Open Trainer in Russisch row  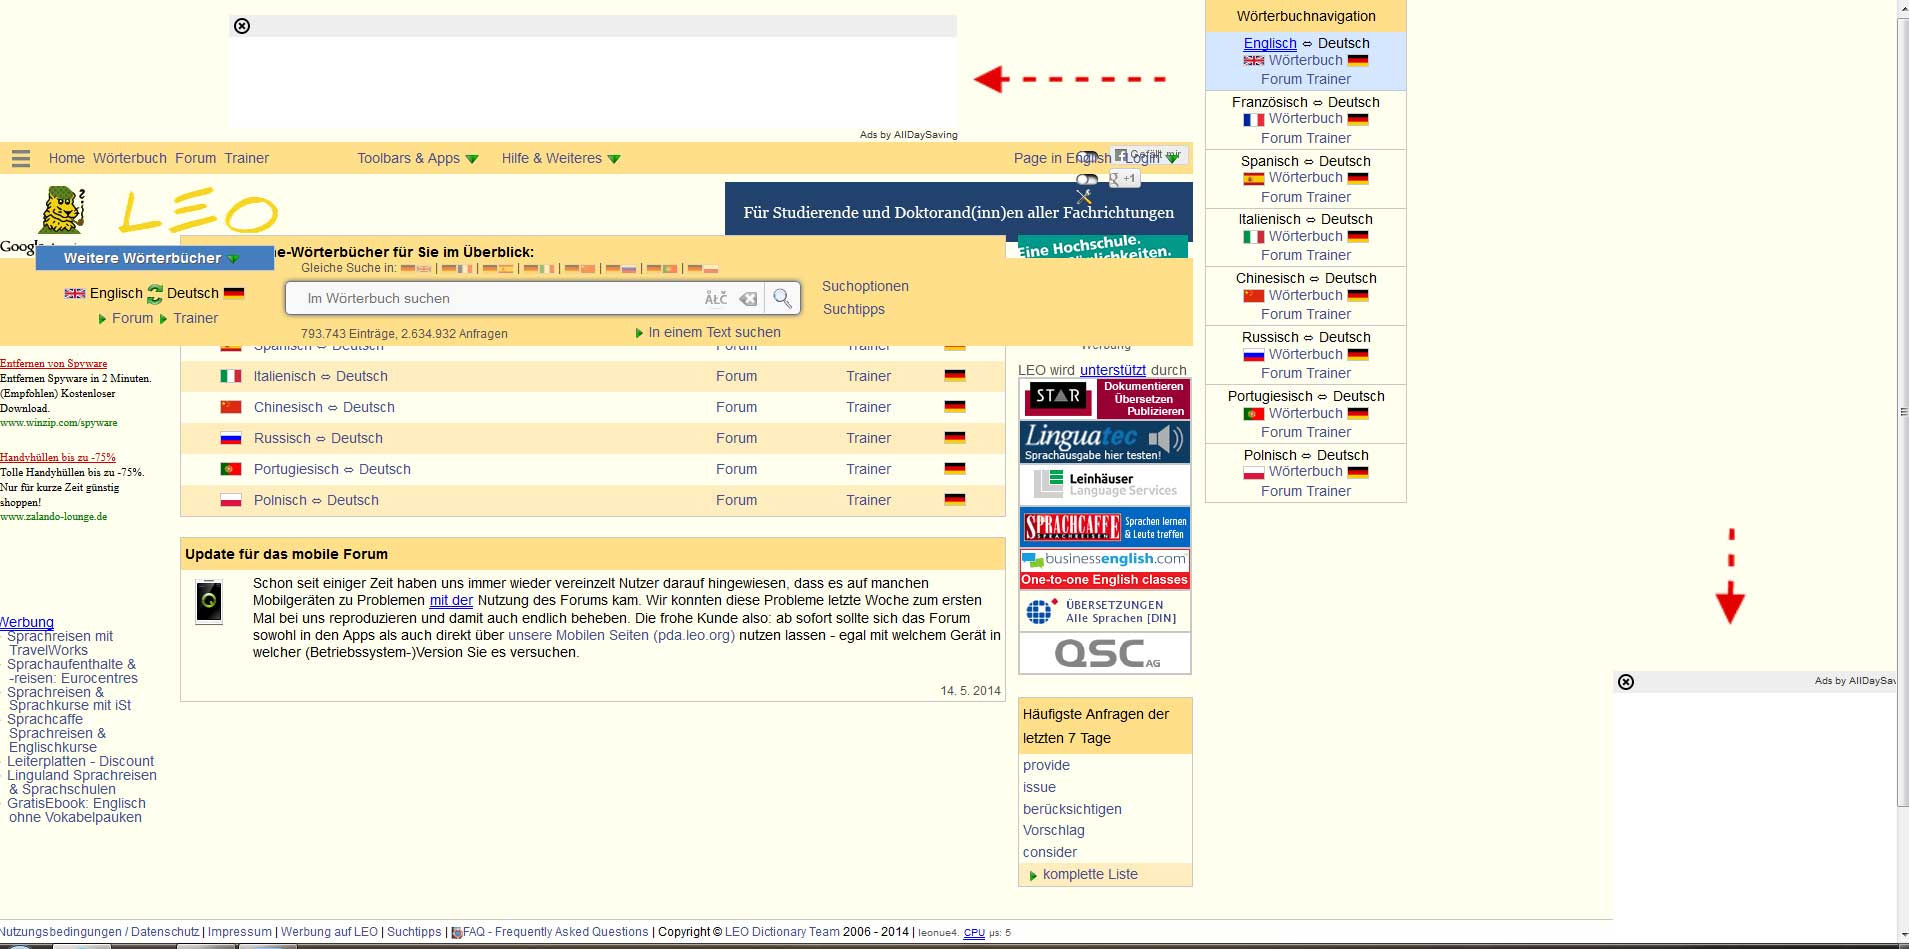coord(868,438)
